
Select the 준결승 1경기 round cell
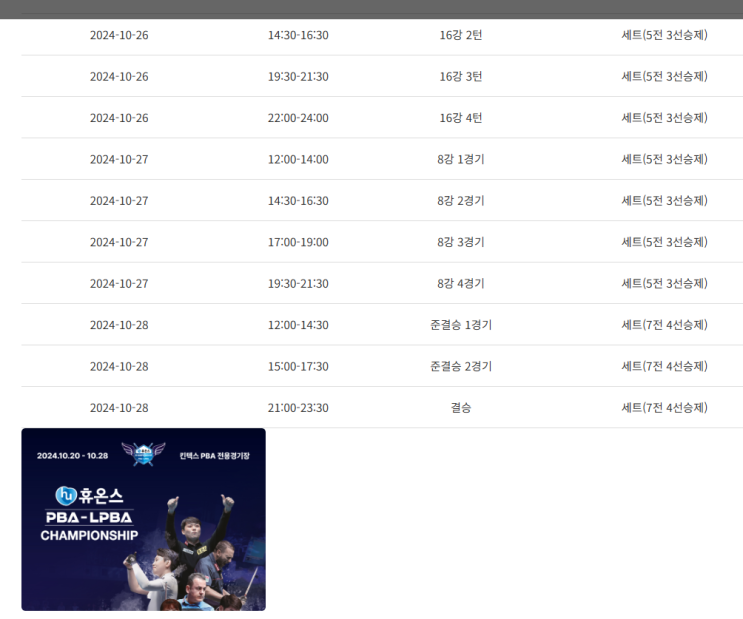[461, 325]
